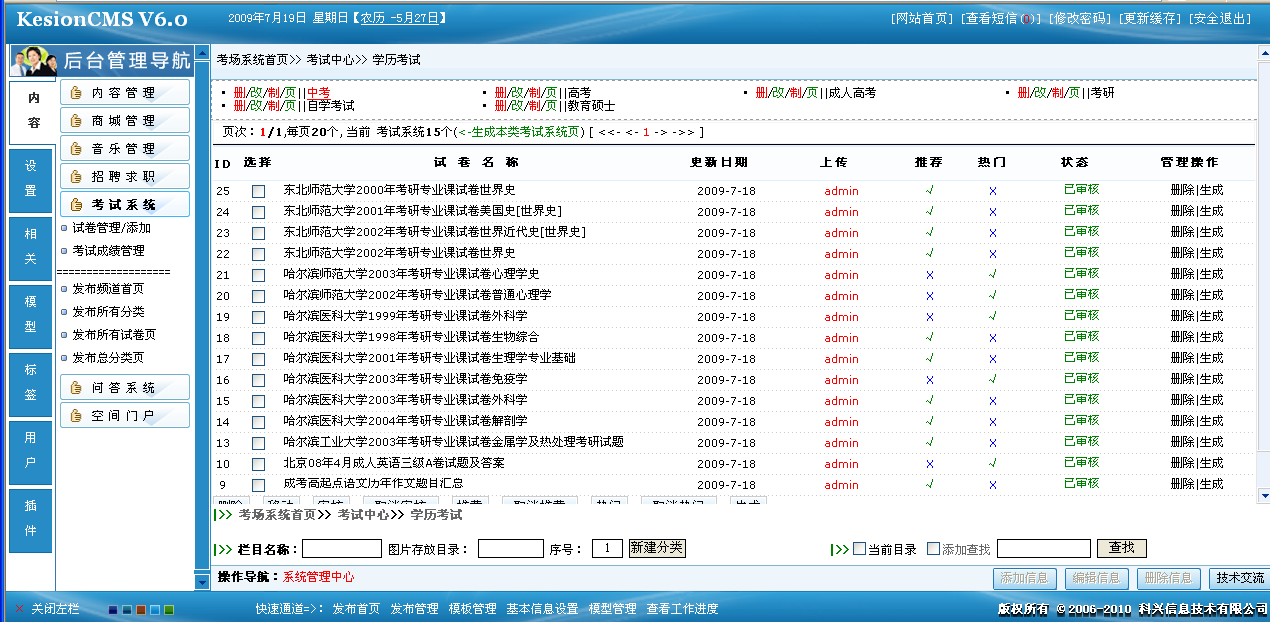The height and width of the screenshot is (622, 1270).
Task: Pick the orange theme color swatch
Action: pyautogui.click(x=141, y=610)
